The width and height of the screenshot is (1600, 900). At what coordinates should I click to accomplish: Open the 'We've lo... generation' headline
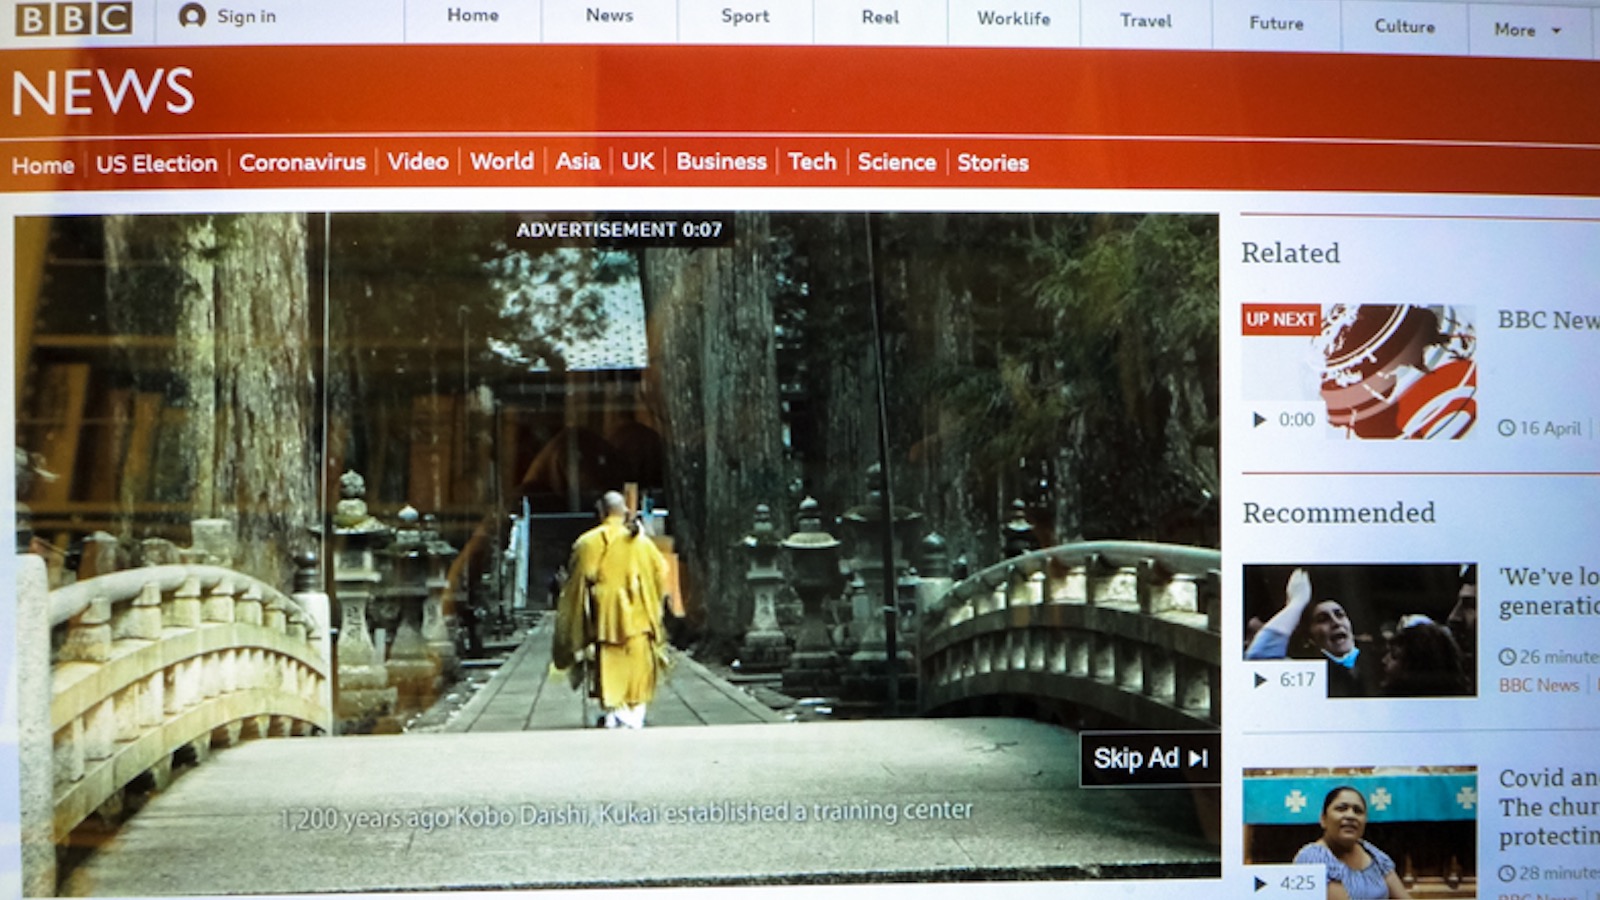pyautogui.click(x=1549, y=591)
